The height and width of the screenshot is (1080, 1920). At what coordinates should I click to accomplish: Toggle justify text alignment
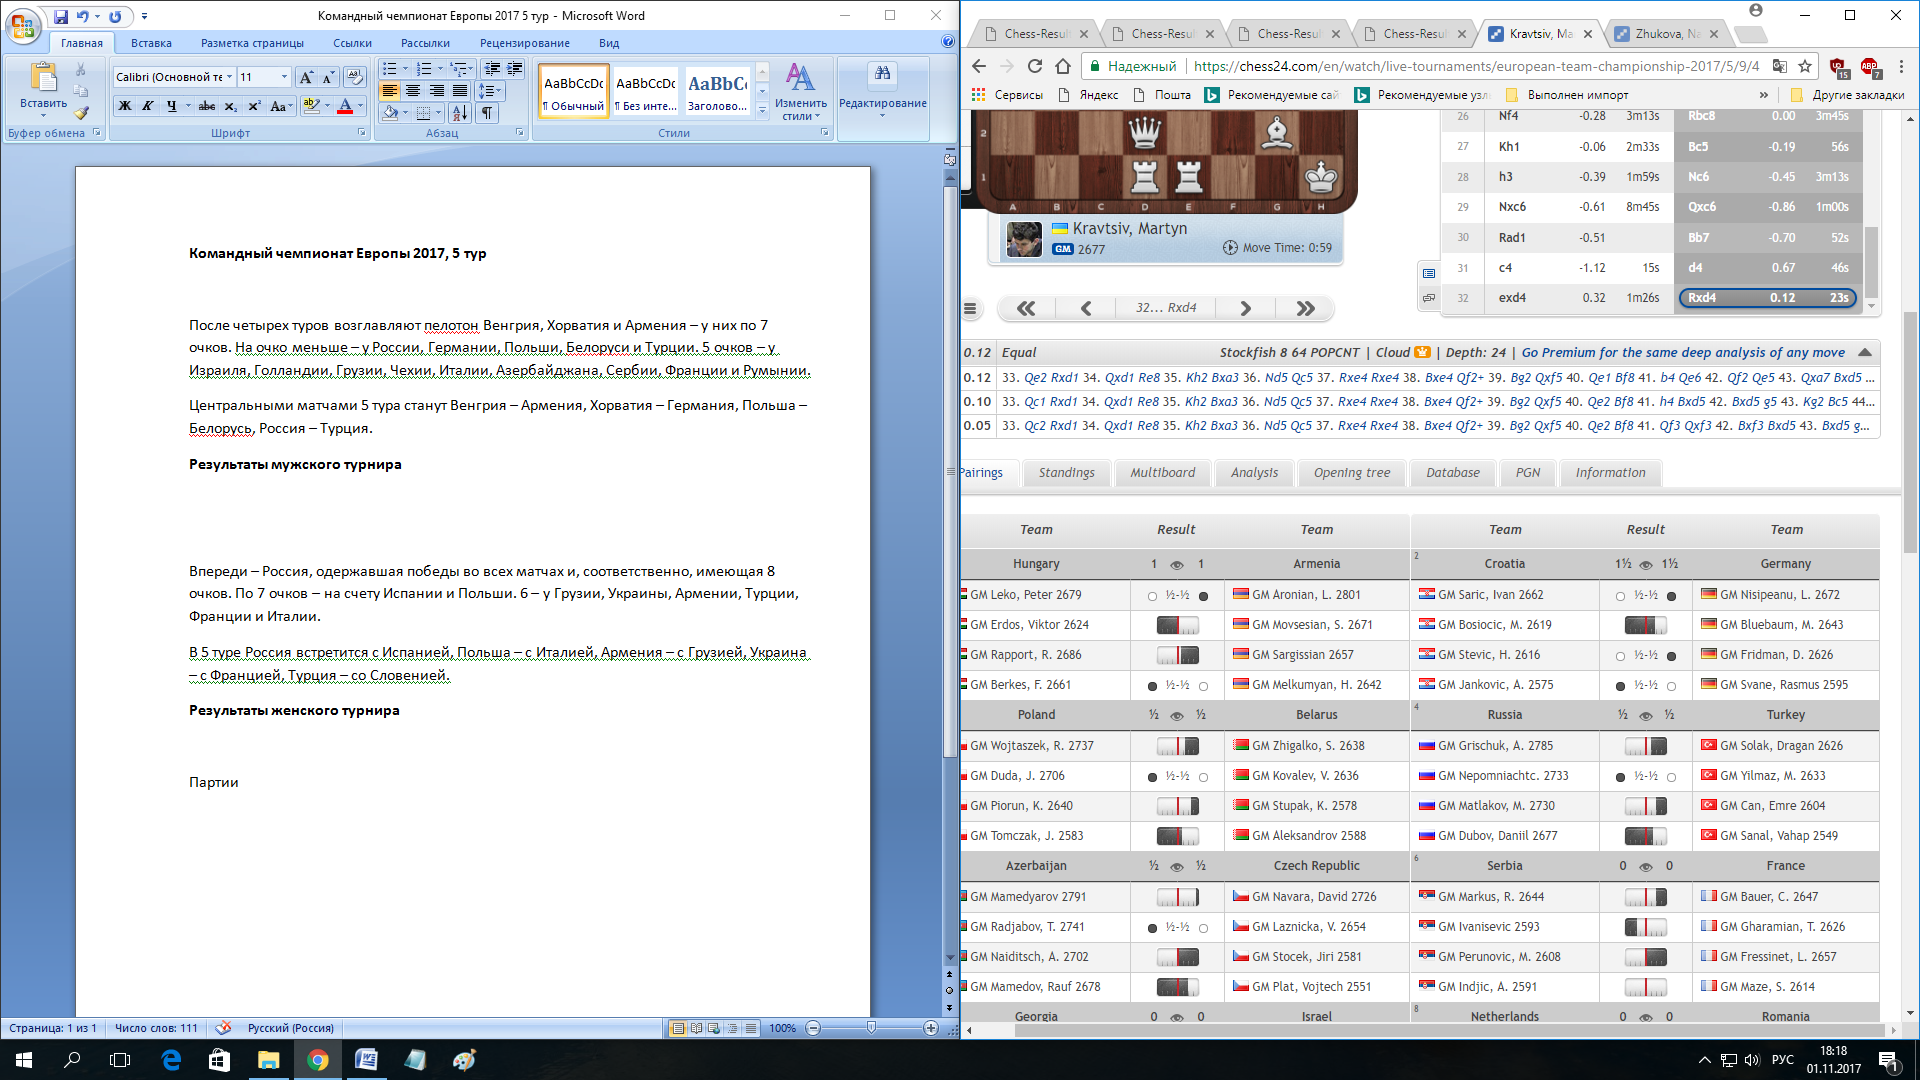point(459,91)
